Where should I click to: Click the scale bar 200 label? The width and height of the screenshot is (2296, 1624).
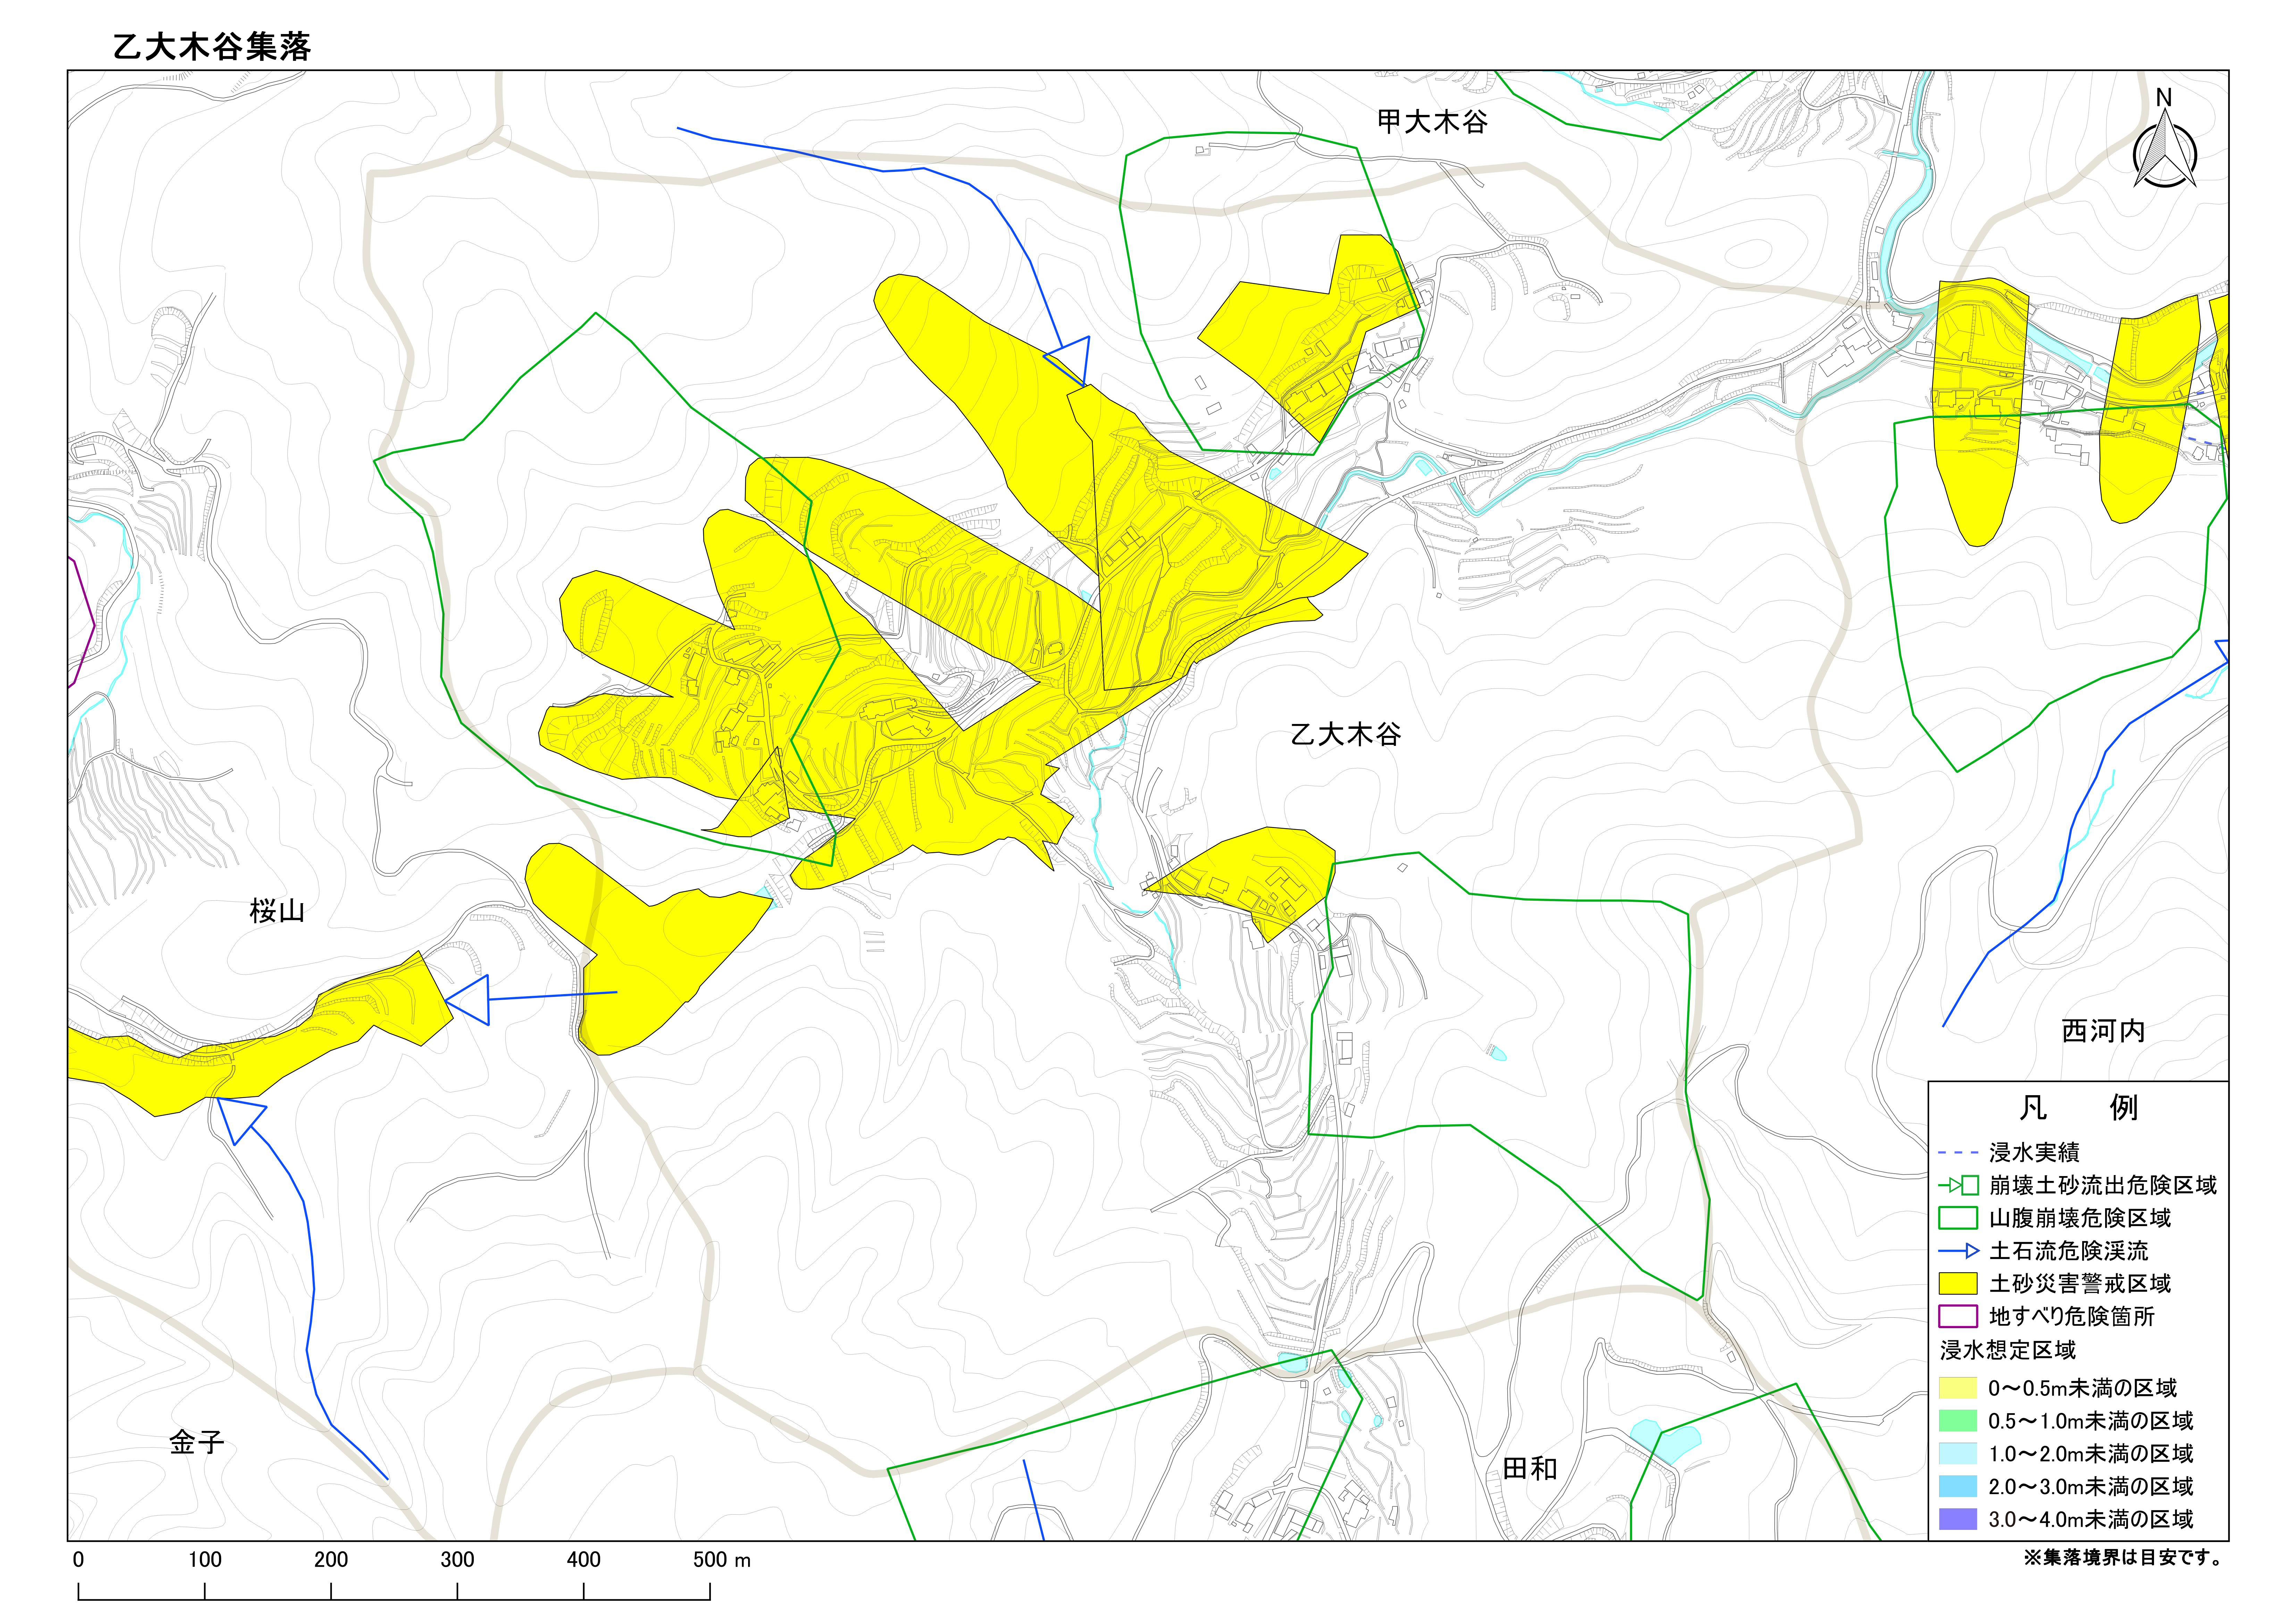(331, 1560)
